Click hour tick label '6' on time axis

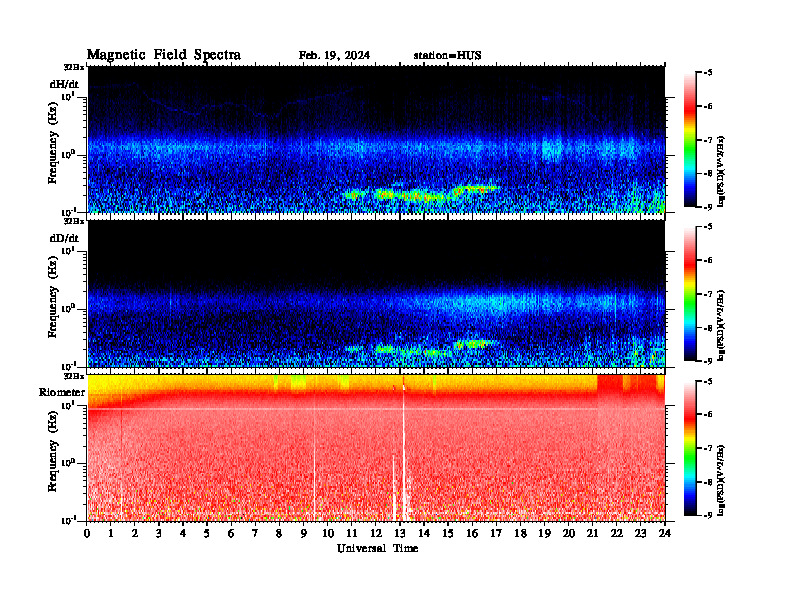tap(231, 533)
